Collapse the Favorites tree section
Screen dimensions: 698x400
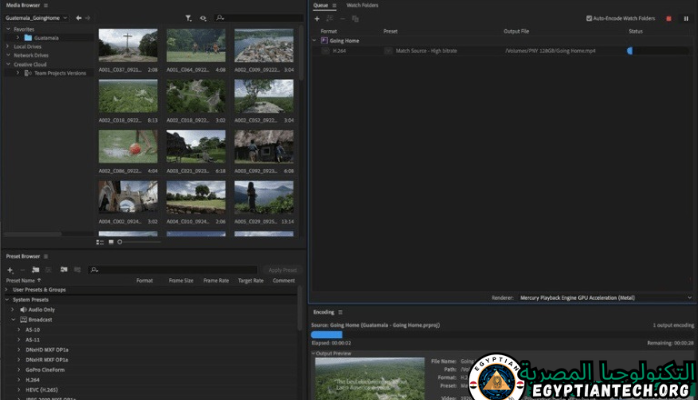coord(8,29)
